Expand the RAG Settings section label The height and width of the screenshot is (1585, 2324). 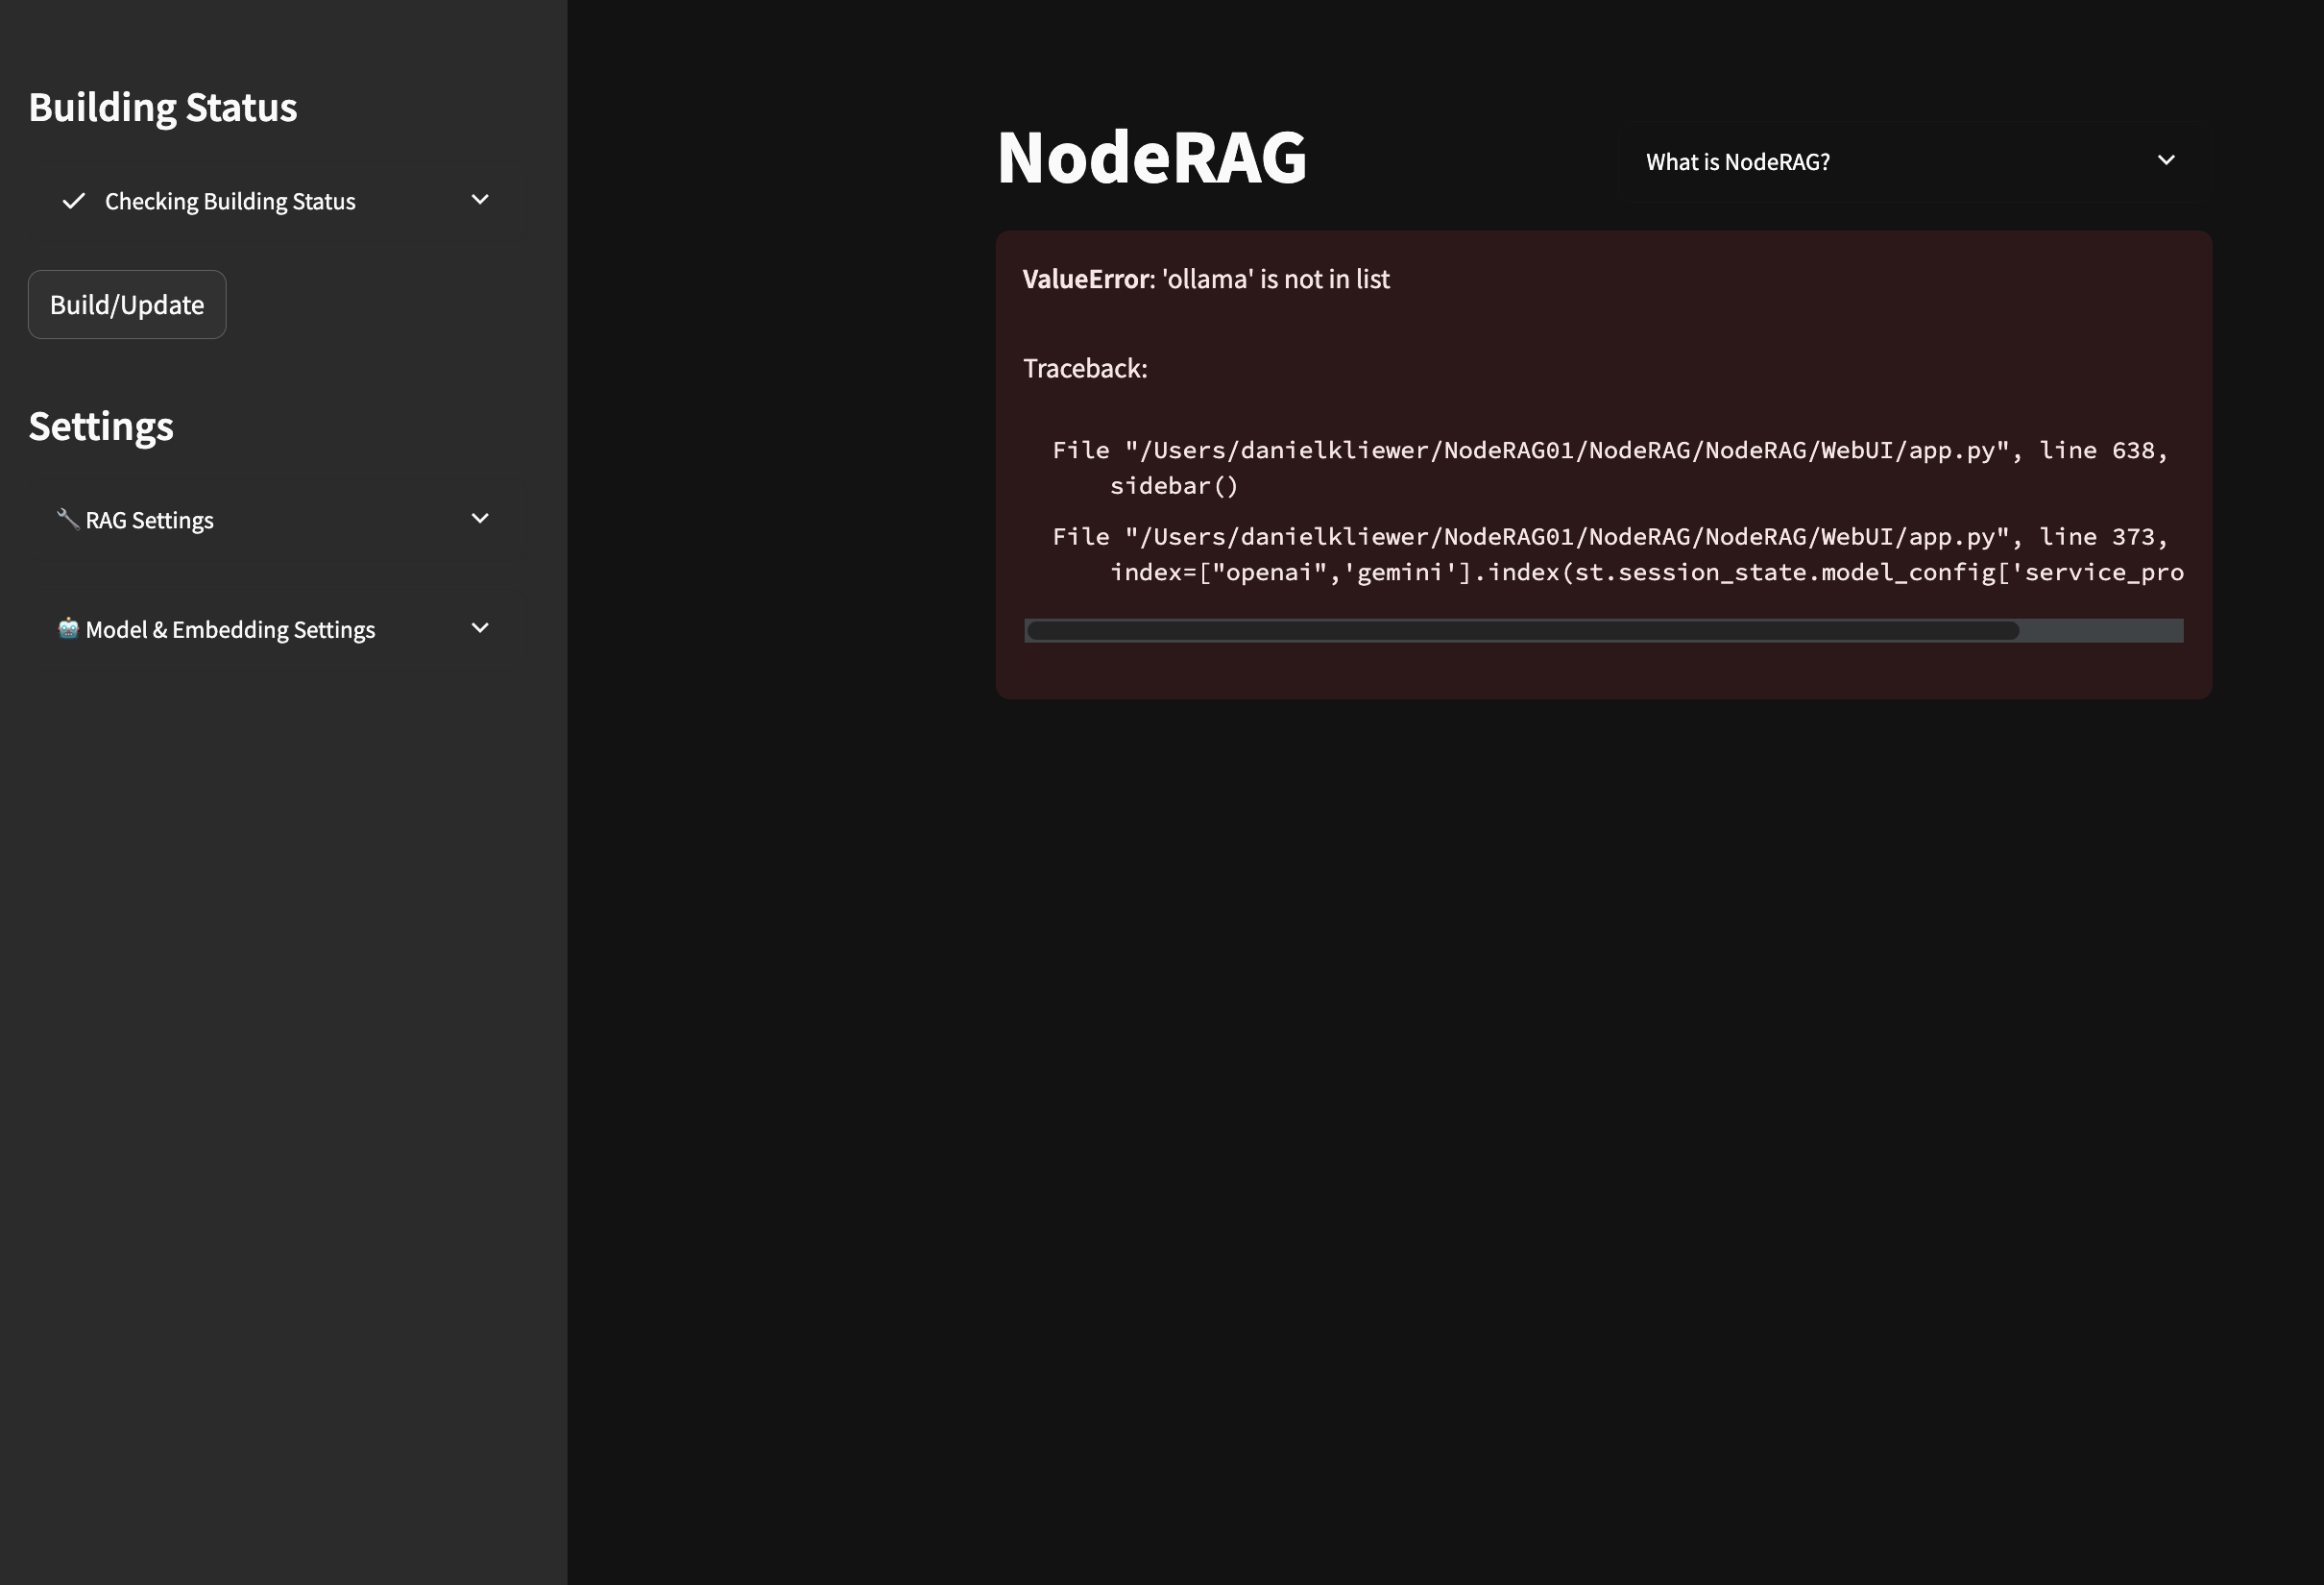(149, 520)
